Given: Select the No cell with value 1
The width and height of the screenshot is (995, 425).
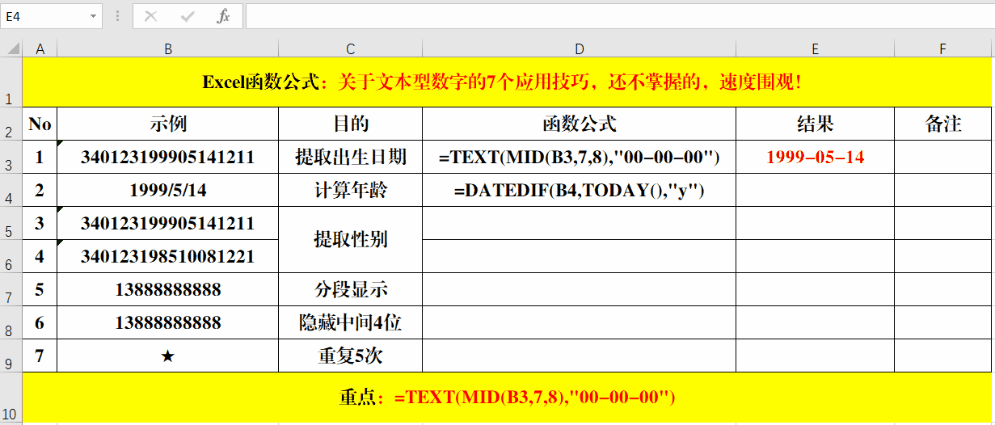Looking at the screenshot, I should coord(40,157).
